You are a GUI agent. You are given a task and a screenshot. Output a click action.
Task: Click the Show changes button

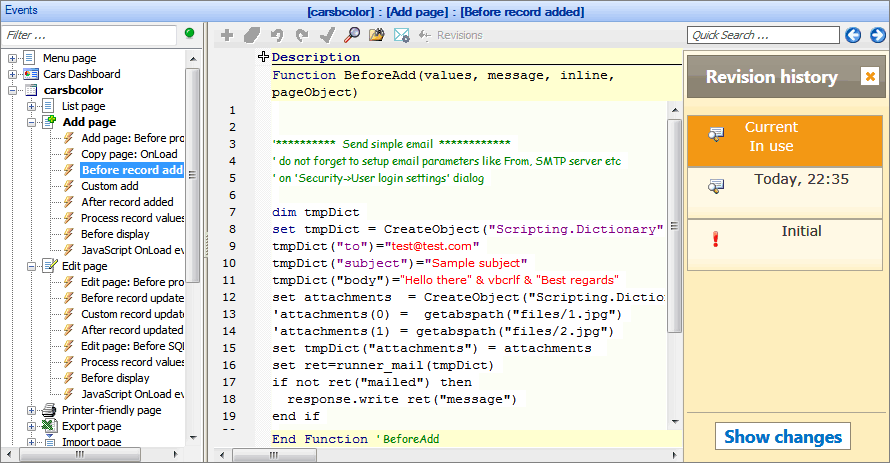(x=783, y=436)
